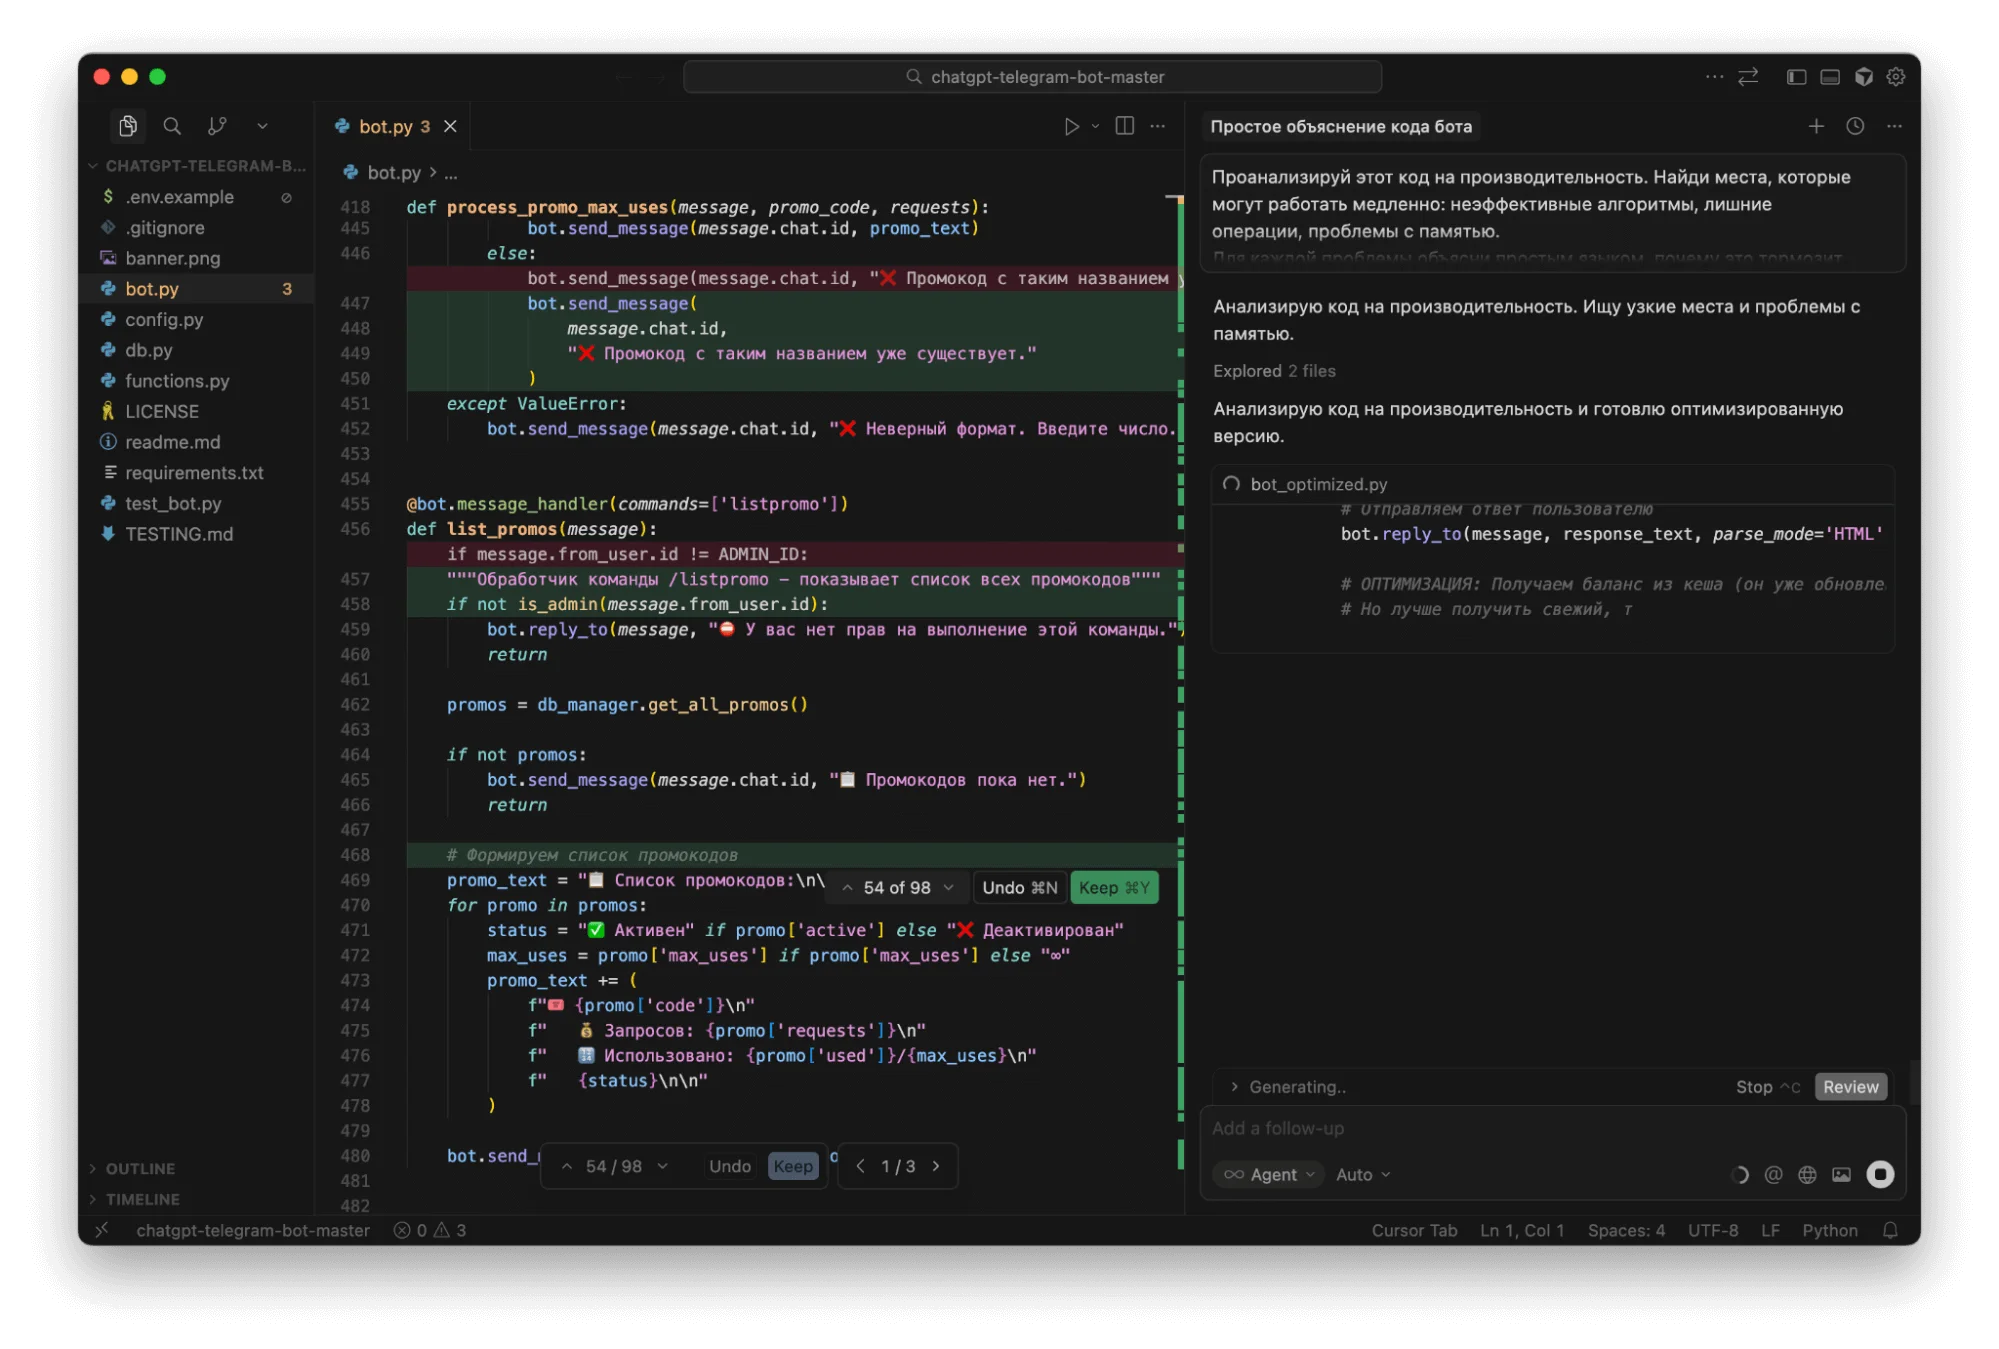The width and height of the screenshot is (1999, 1349).
Task: Toggle the bottom panel visibility
Action: click(1830, 77)
